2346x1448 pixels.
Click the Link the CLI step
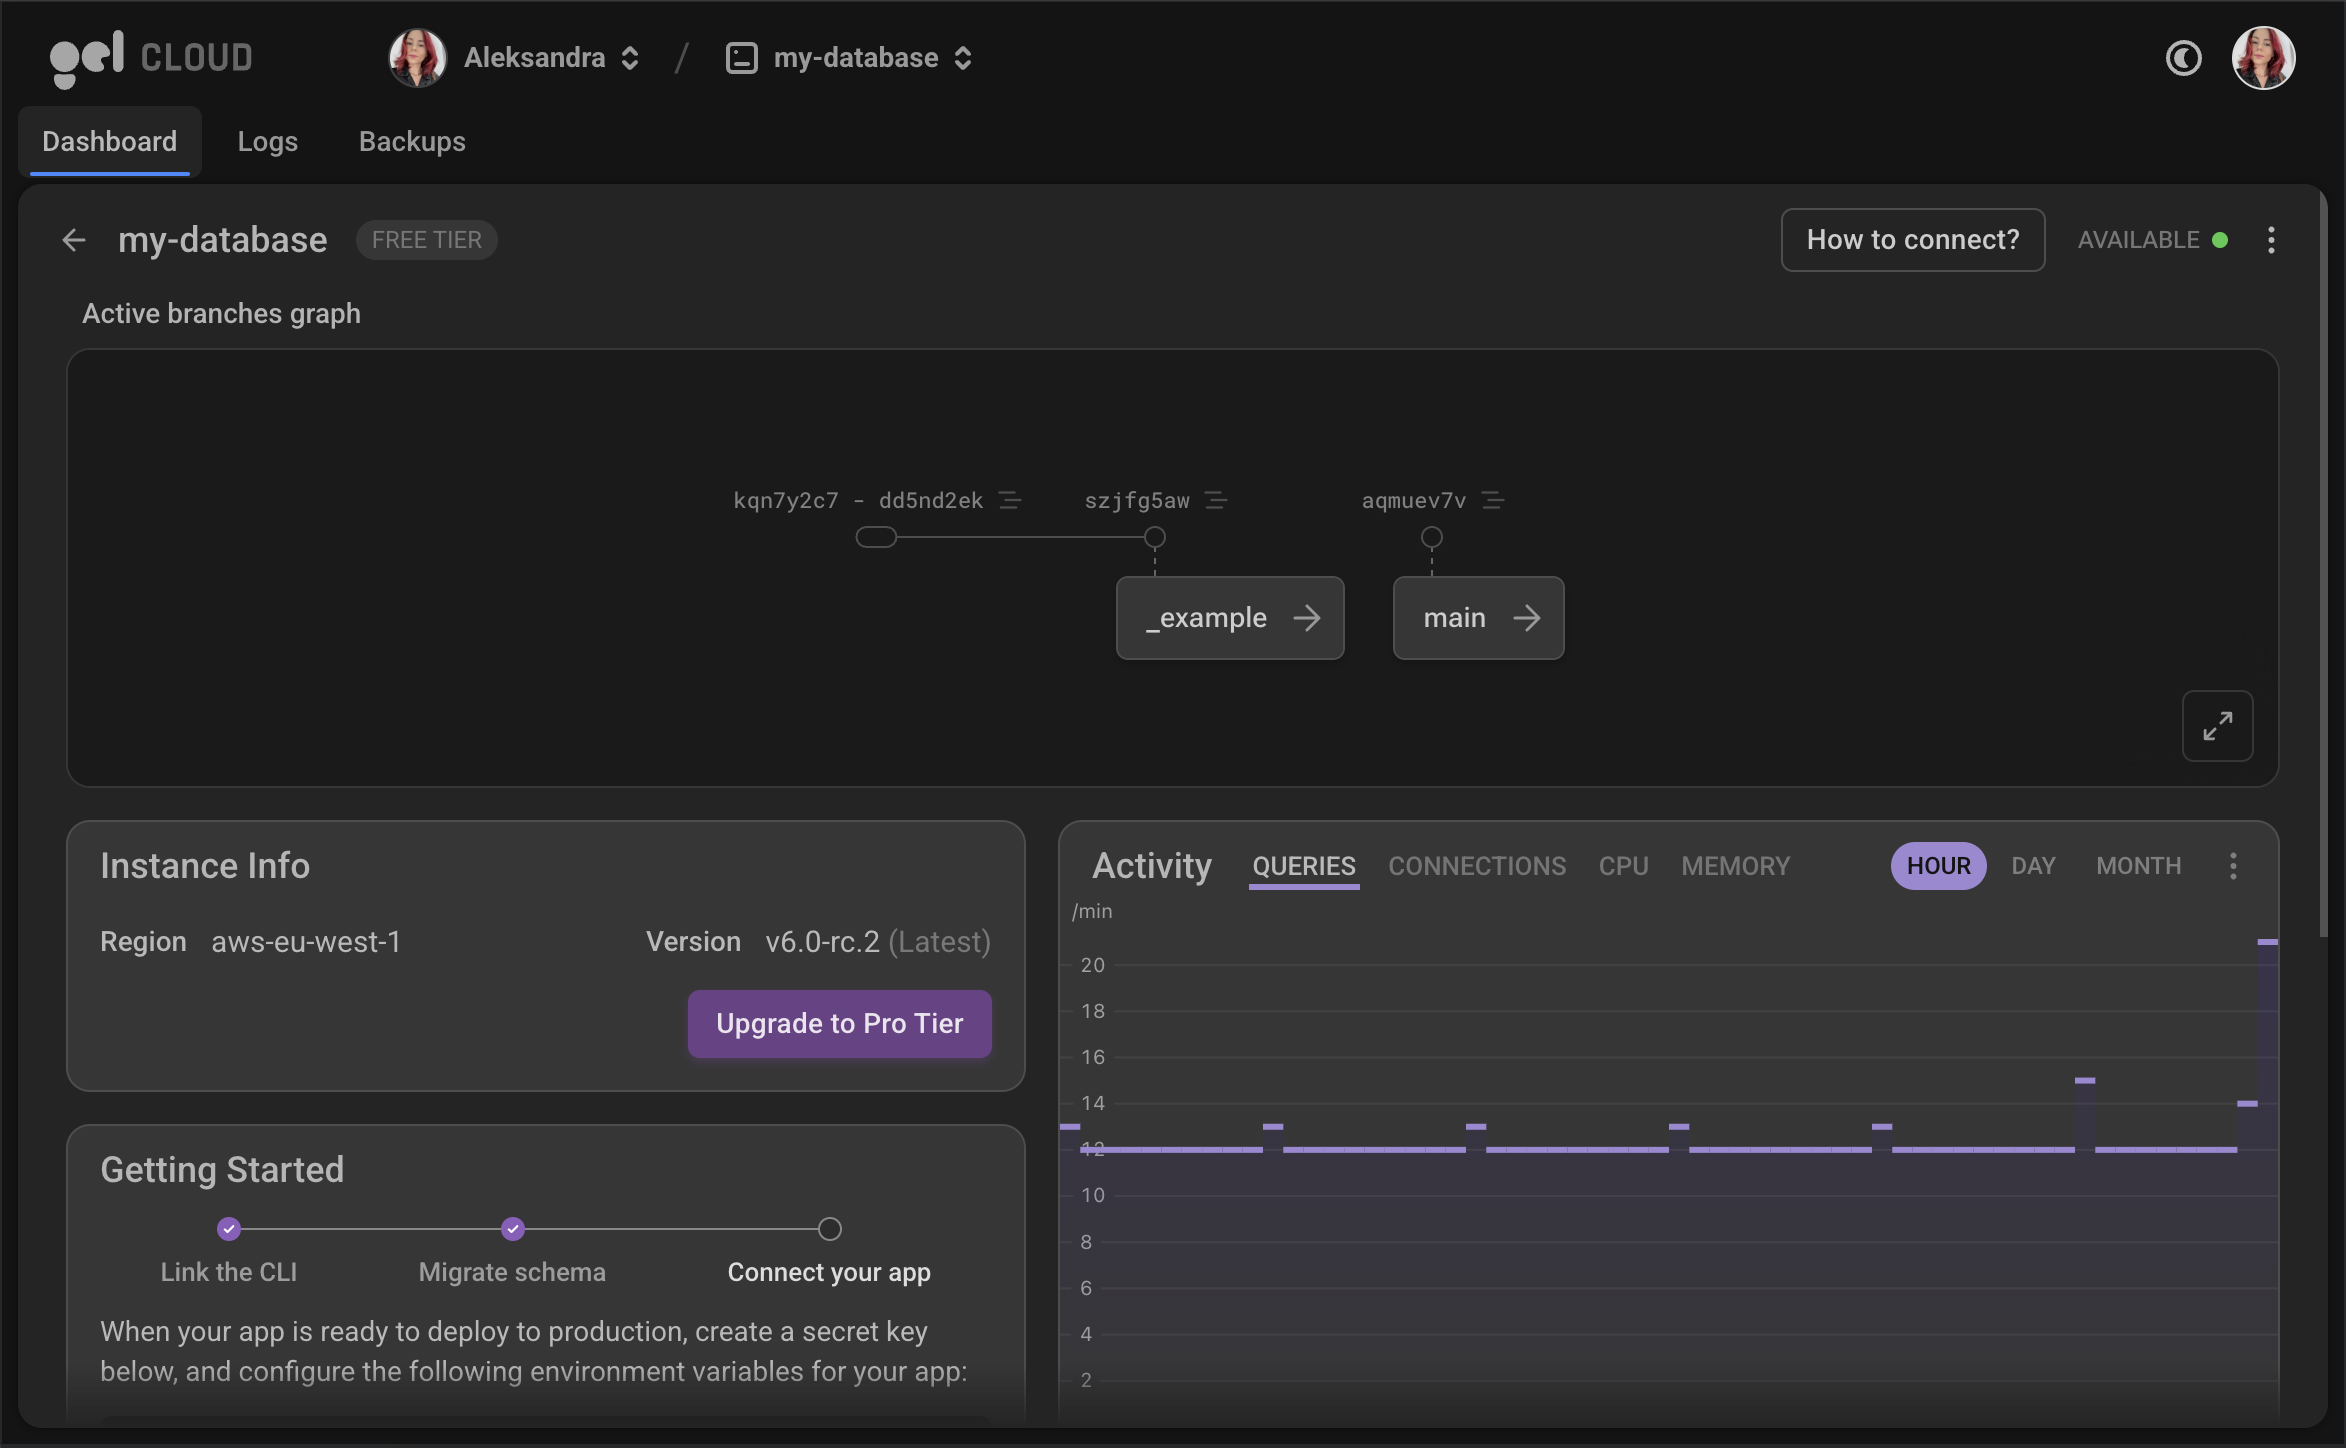point(229,1251)
